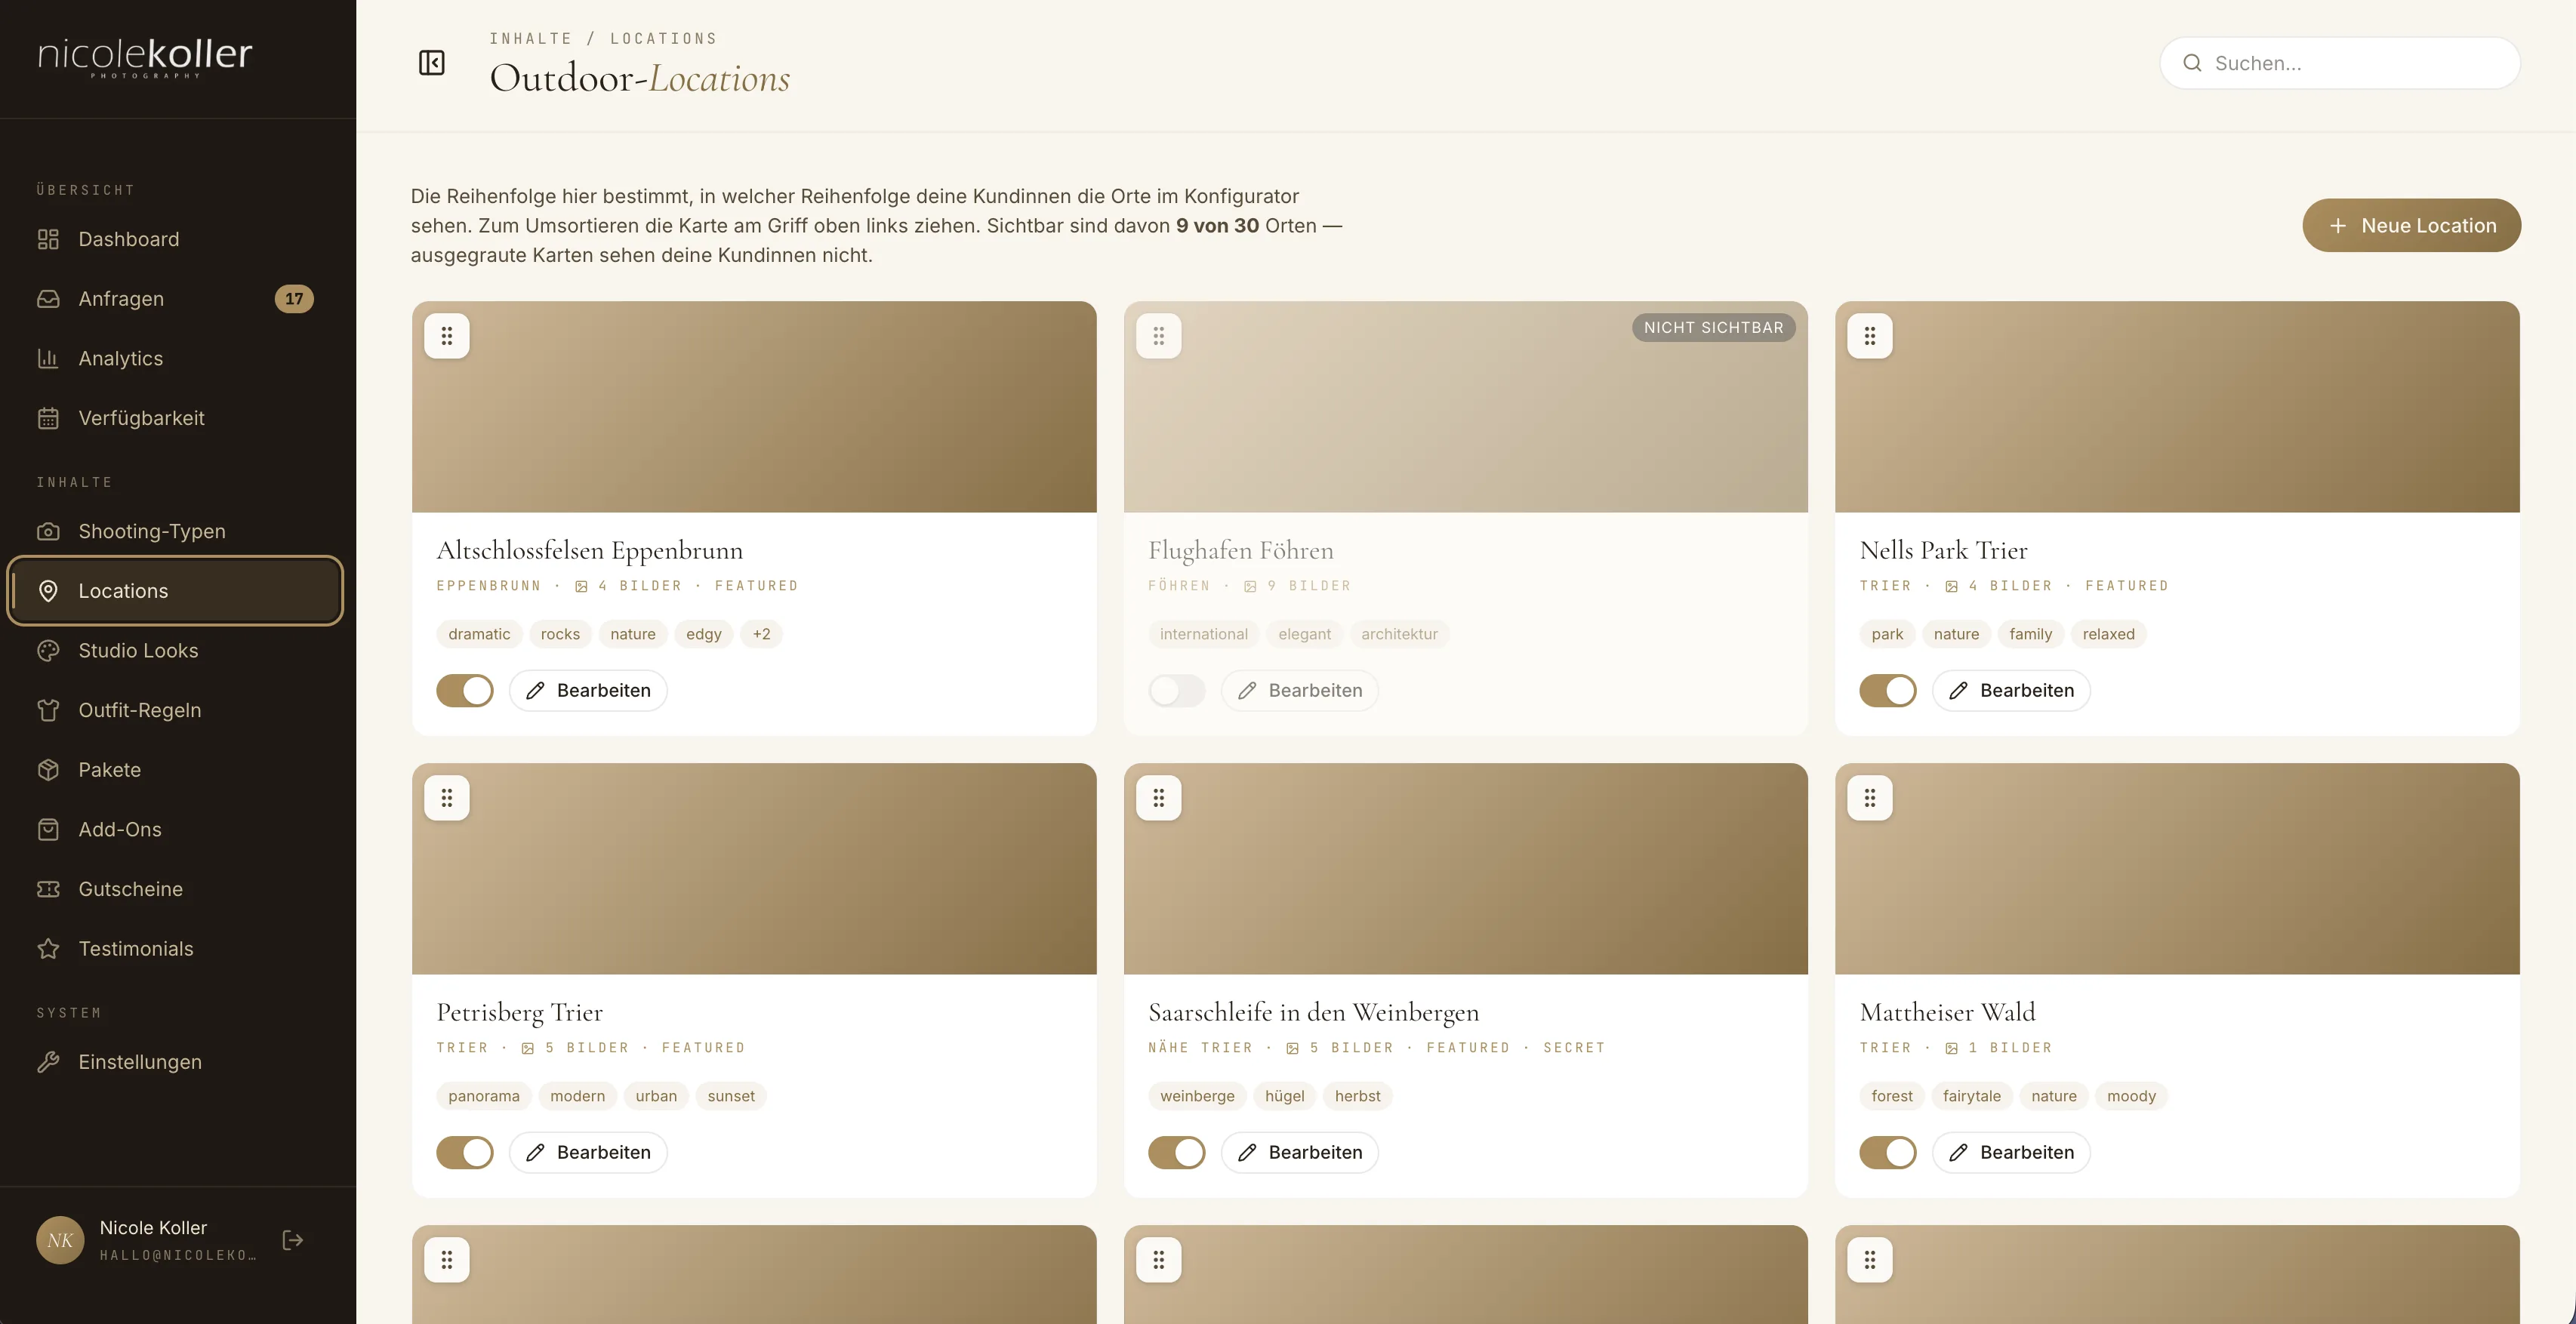Screen dimensions: 2576x1324
Task: Click the Saarschleife in den Weinbergen cover image
Action: pyautogui.click(x=1466, y=869)
